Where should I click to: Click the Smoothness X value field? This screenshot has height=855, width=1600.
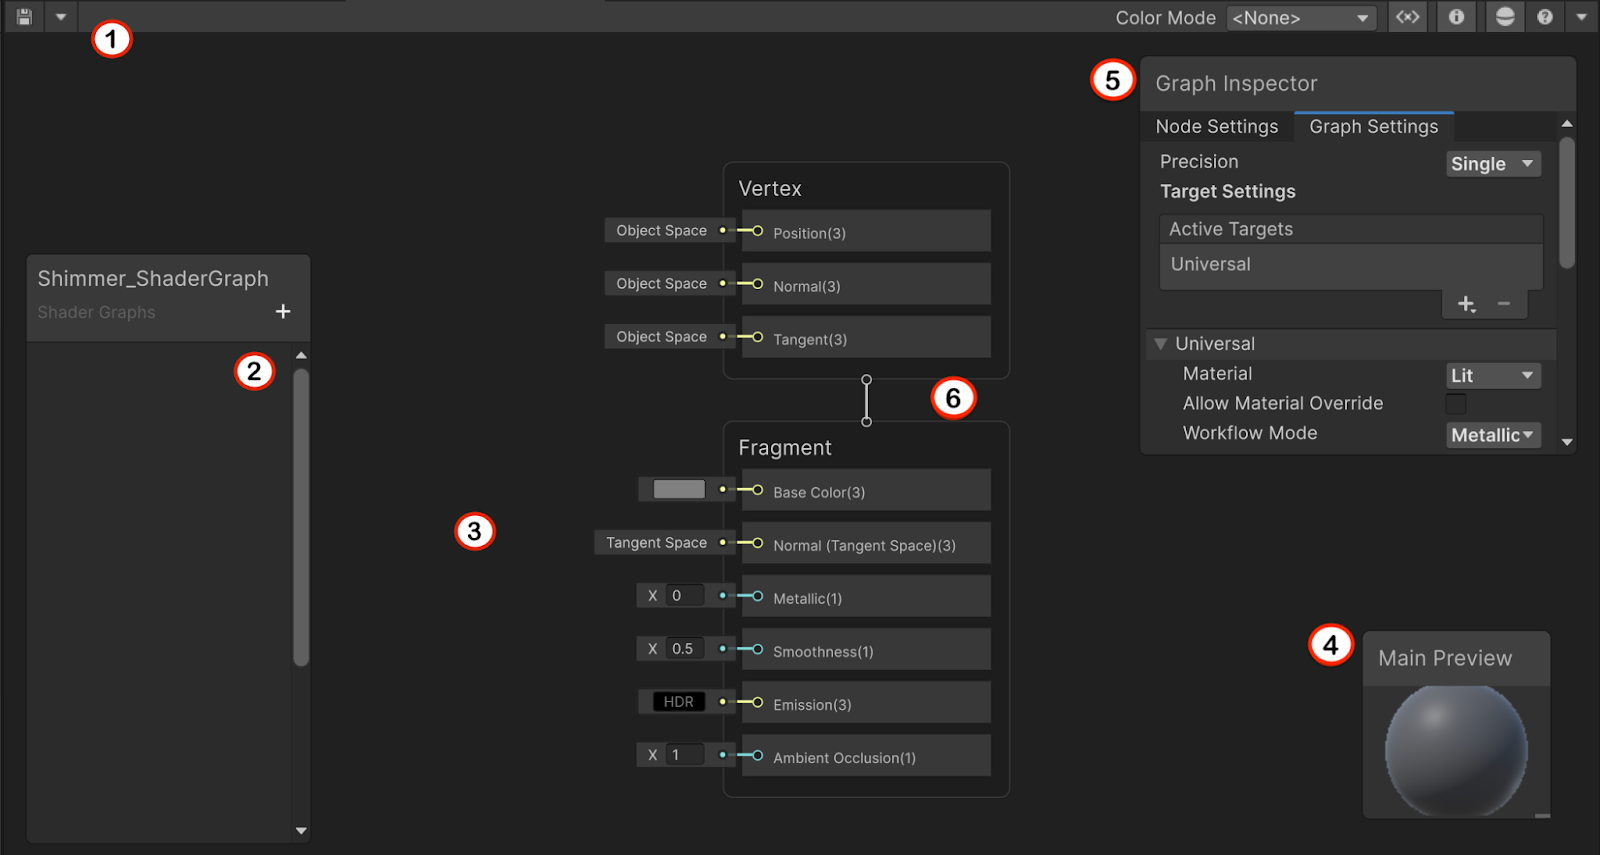coord(684,649)
